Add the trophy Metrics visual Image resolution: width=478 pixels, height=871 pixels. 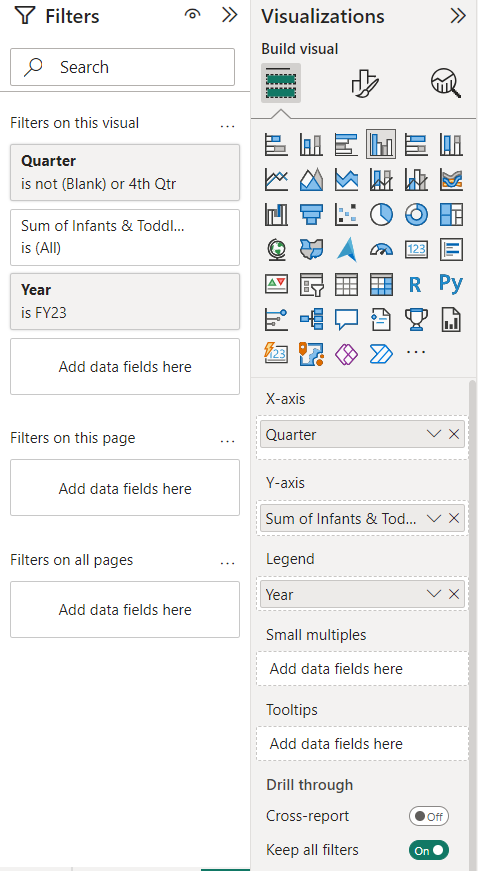point(416,319)
